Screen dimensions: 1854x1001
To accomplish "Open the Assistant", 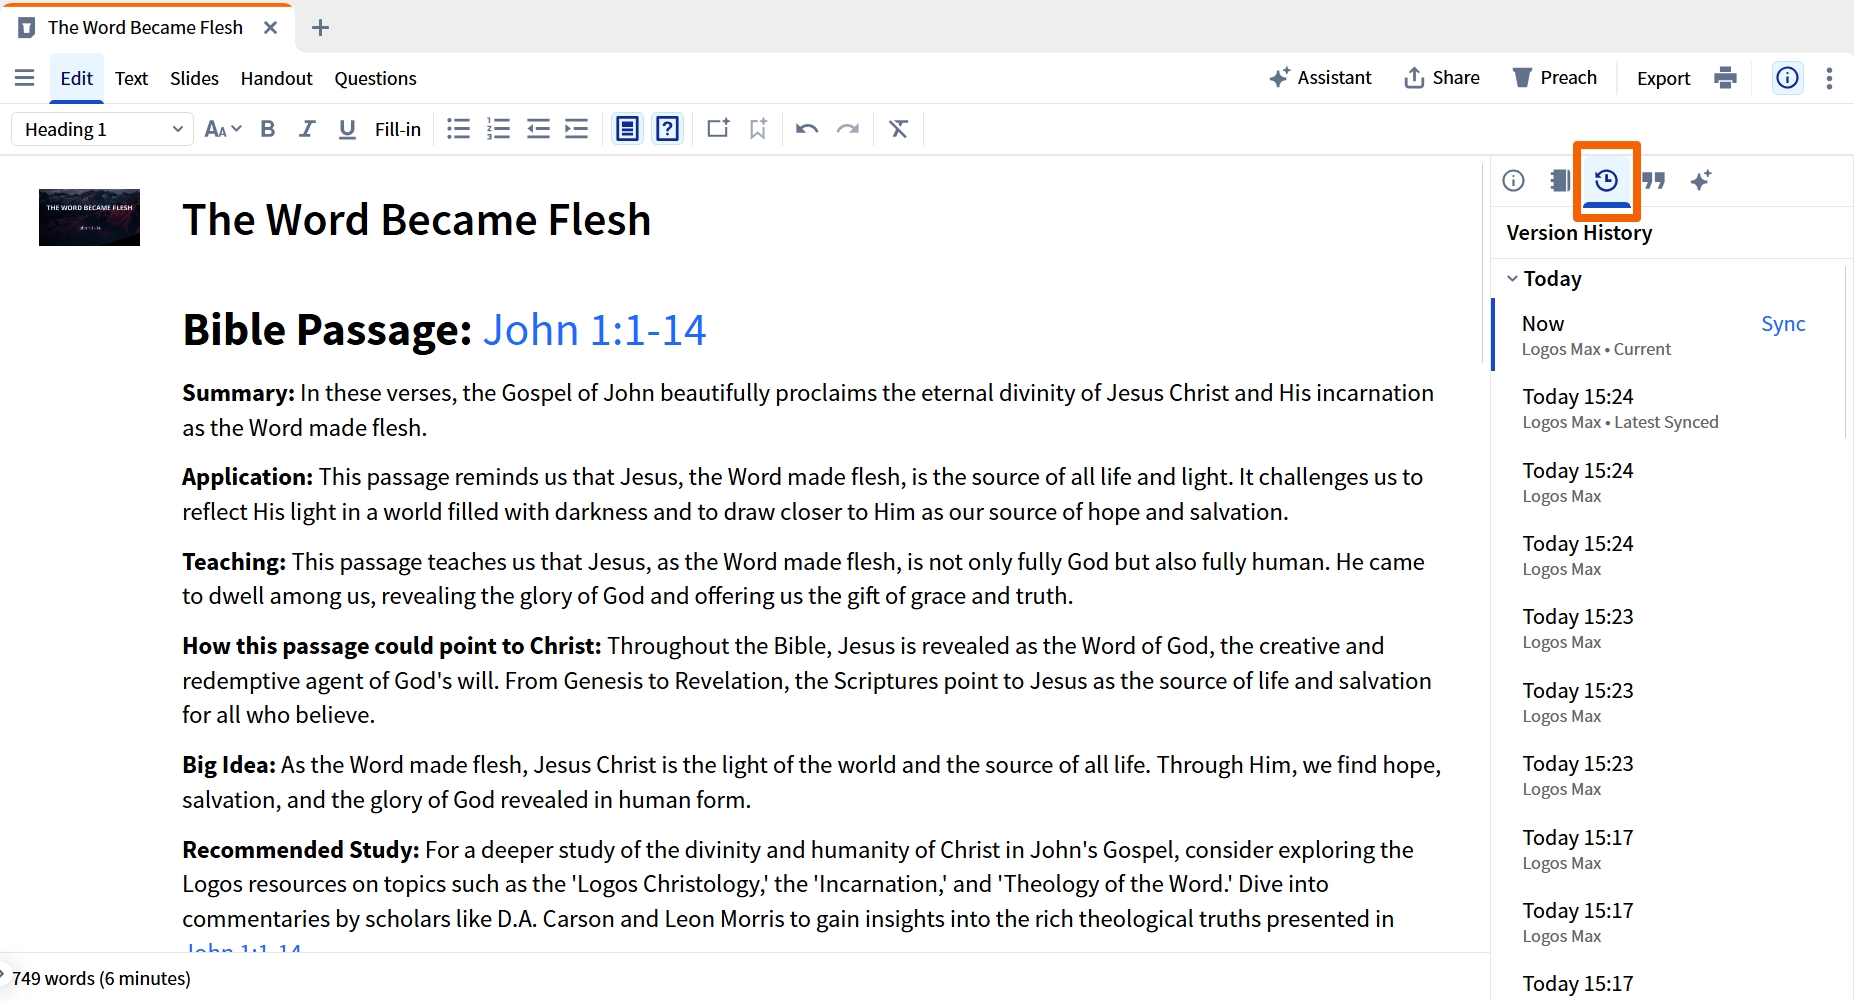I will click(1320, 78).
